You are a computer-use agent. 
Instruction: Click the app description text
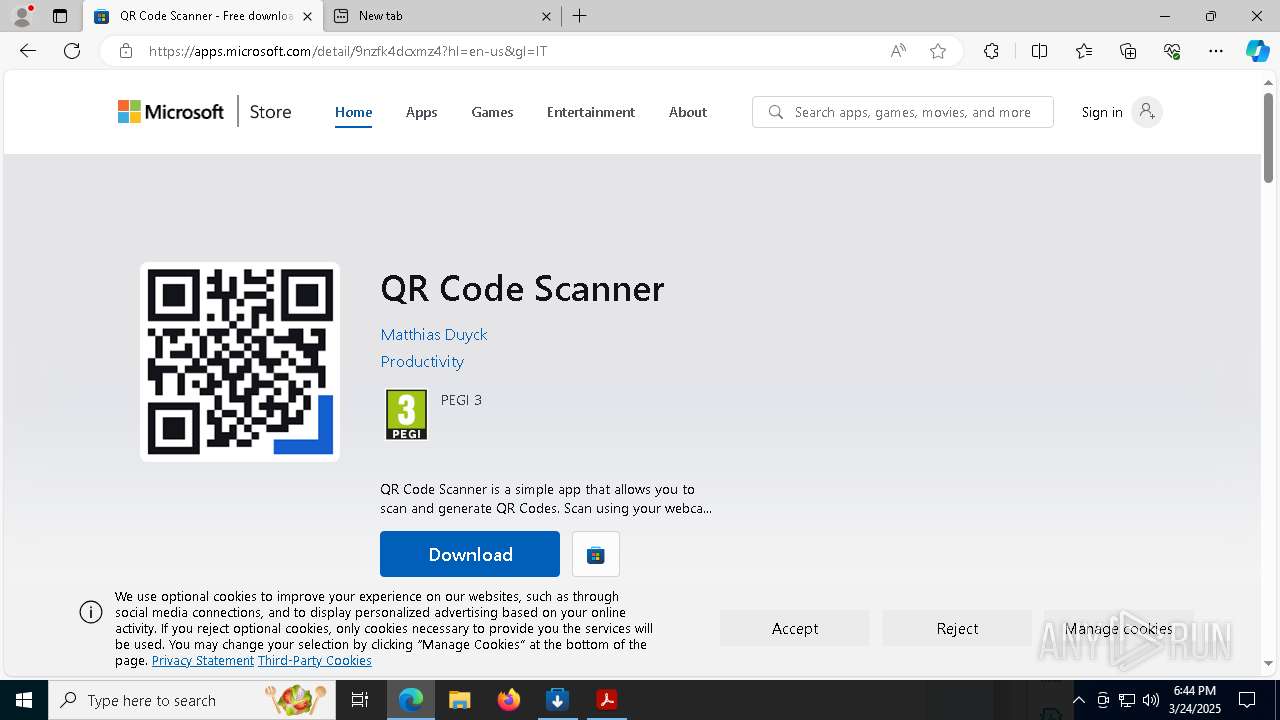click(x=546, y=498)
